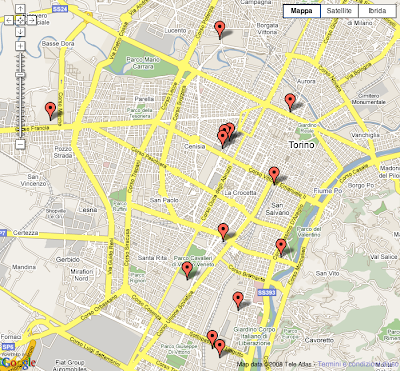Click the Santa Rita label
The width and height of the screenshot is (400, 371).
(152, 258)
